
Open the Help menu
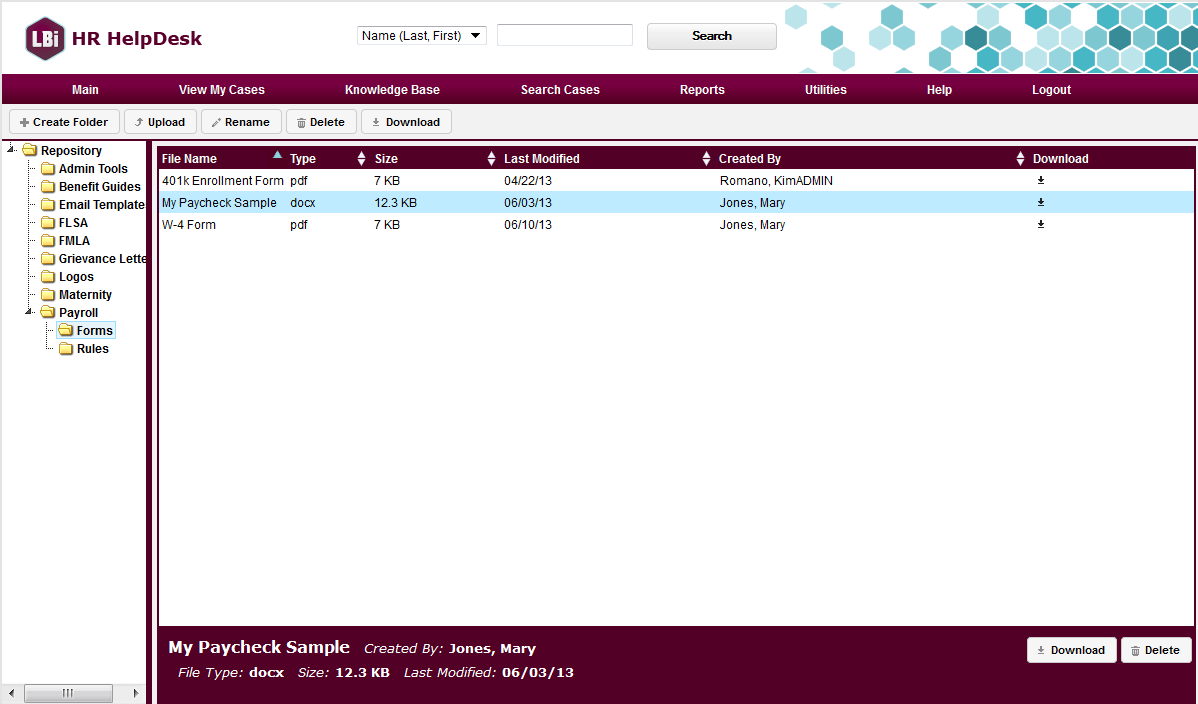pyautogui.click(x=939, y=89)
